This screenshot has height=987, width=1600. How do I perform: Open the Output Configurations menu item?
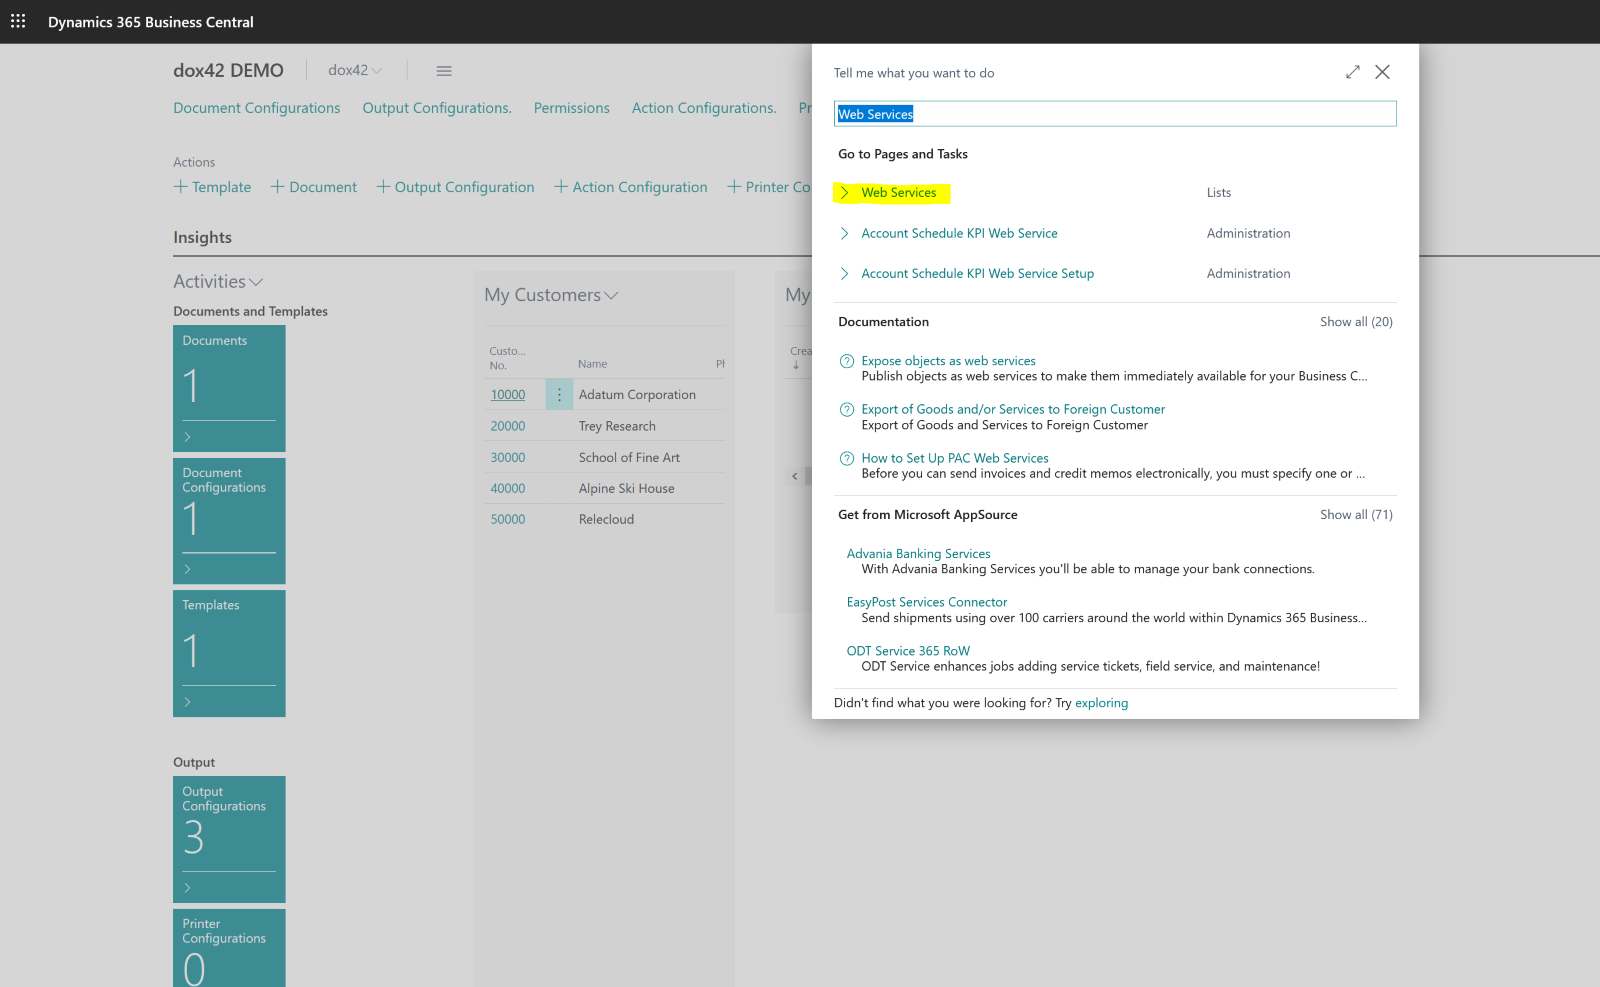[437, 108]
